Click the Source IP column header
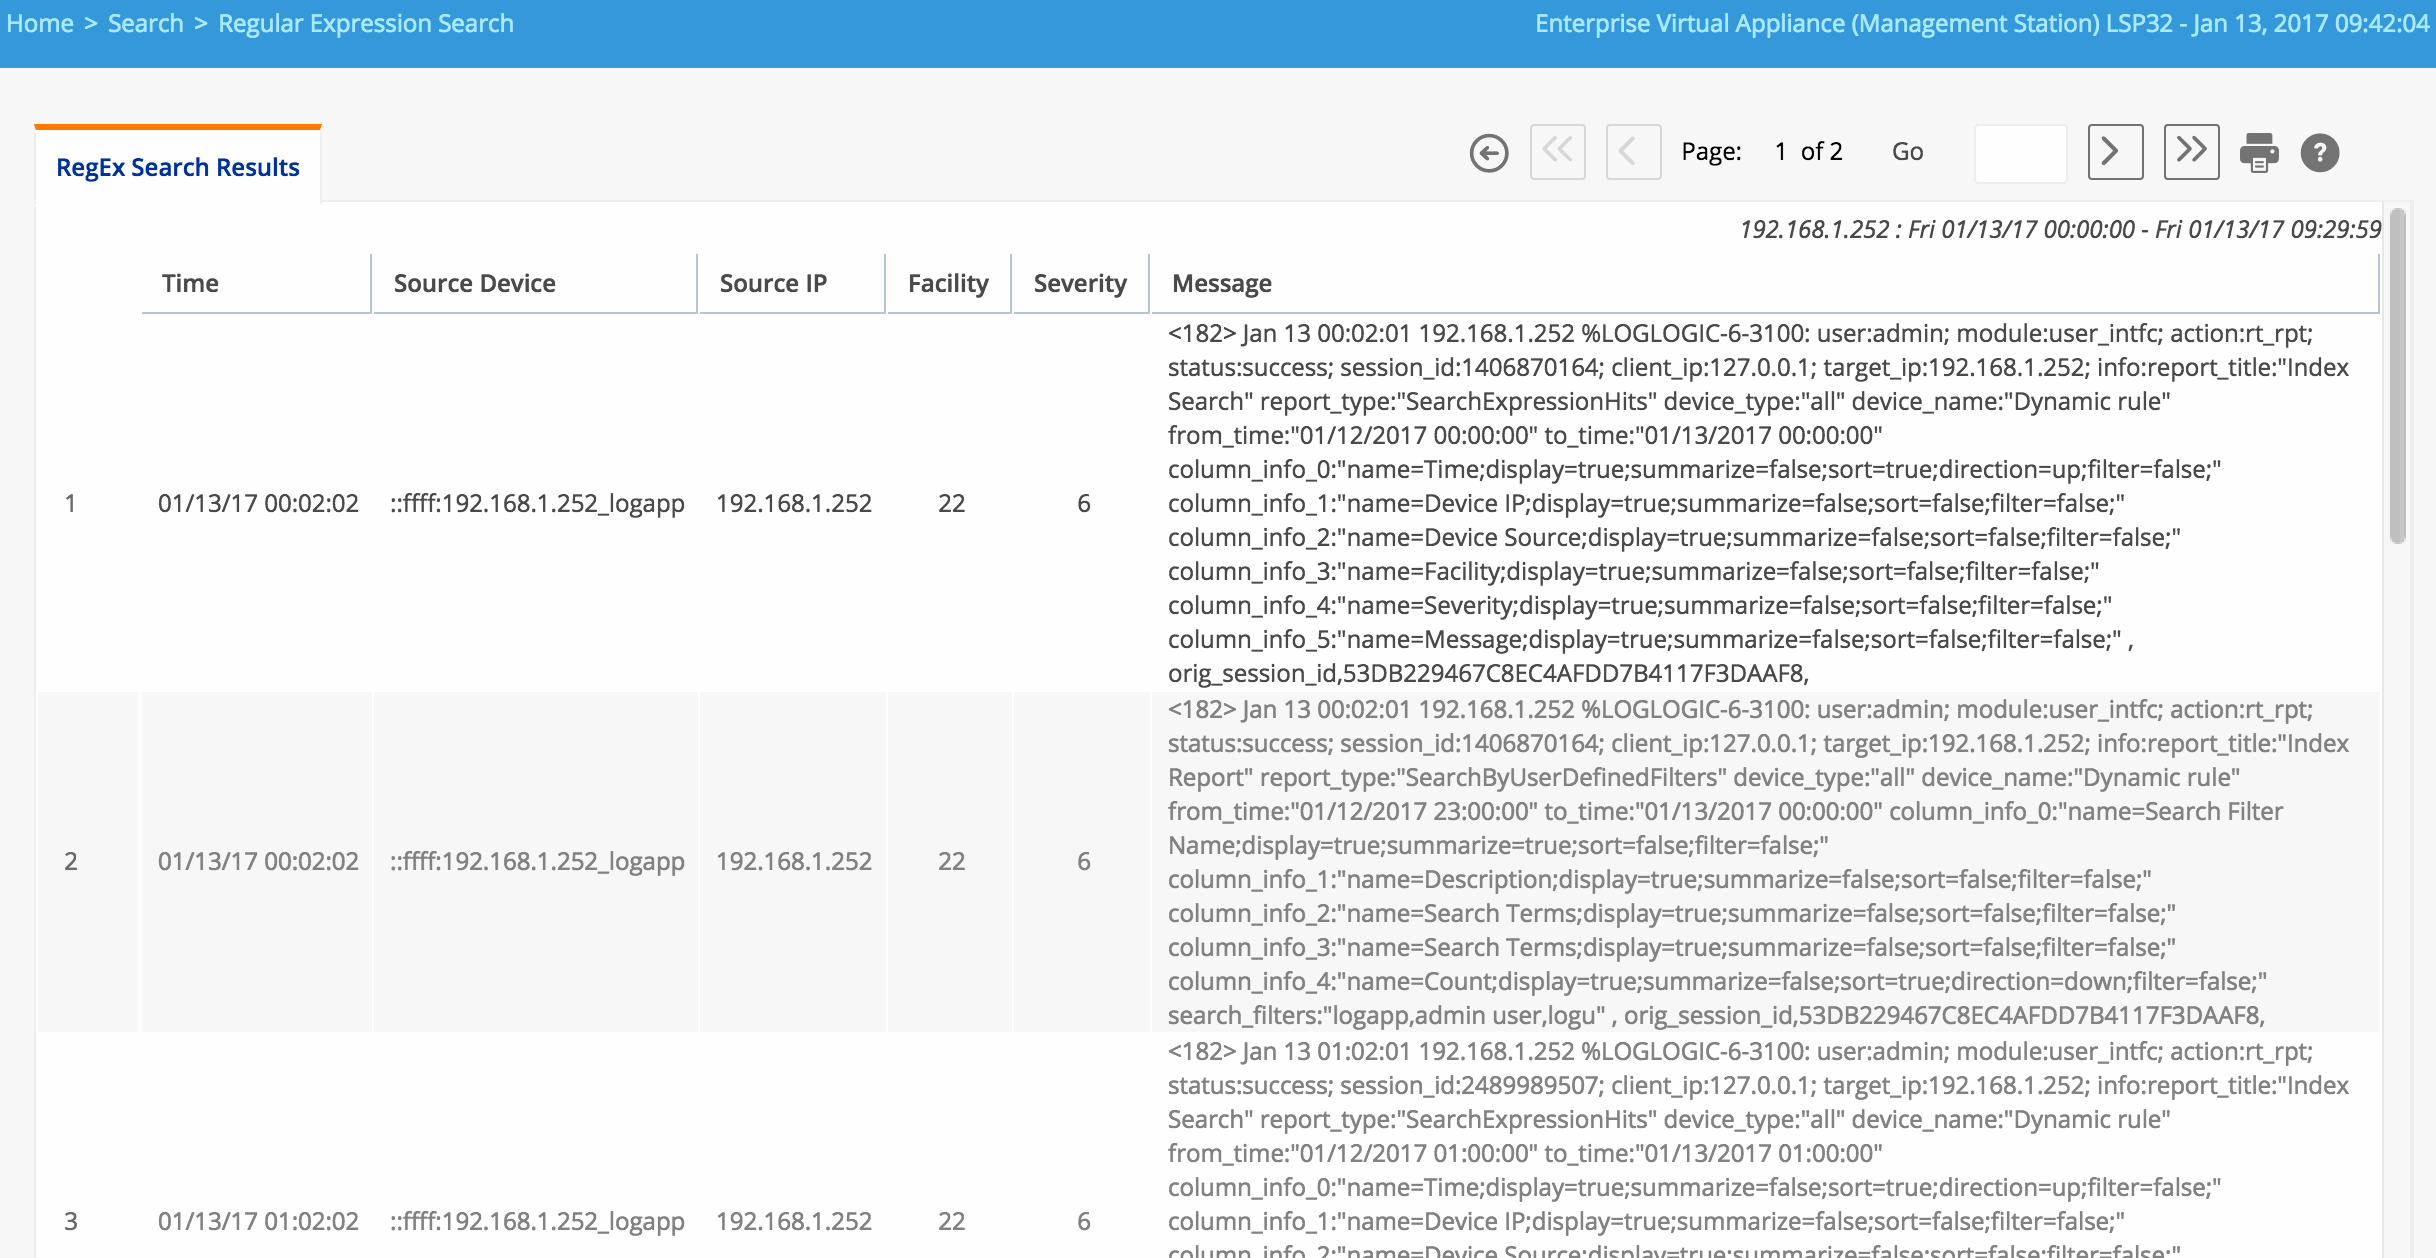The height and width of the screenshot is (1258, 2436). (x=773, y=284)
